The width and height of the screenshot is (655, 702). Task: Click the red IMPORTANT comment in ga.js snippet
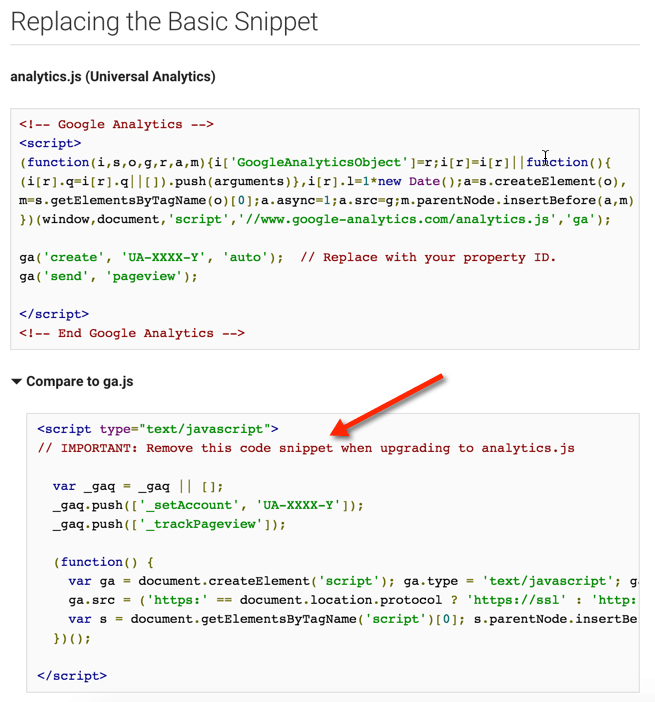(306, 448)
